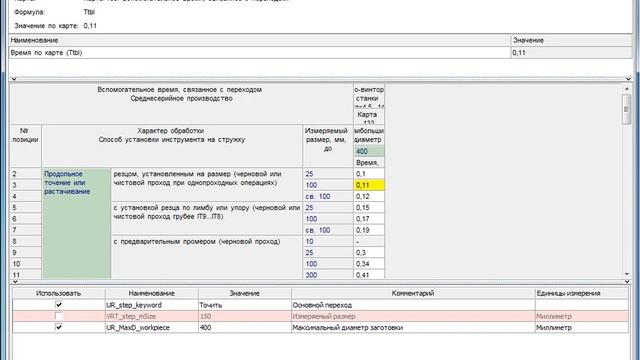Select measured size 100 in position 6
Viewport: 640px width, 360px height.
coord(328,219)
